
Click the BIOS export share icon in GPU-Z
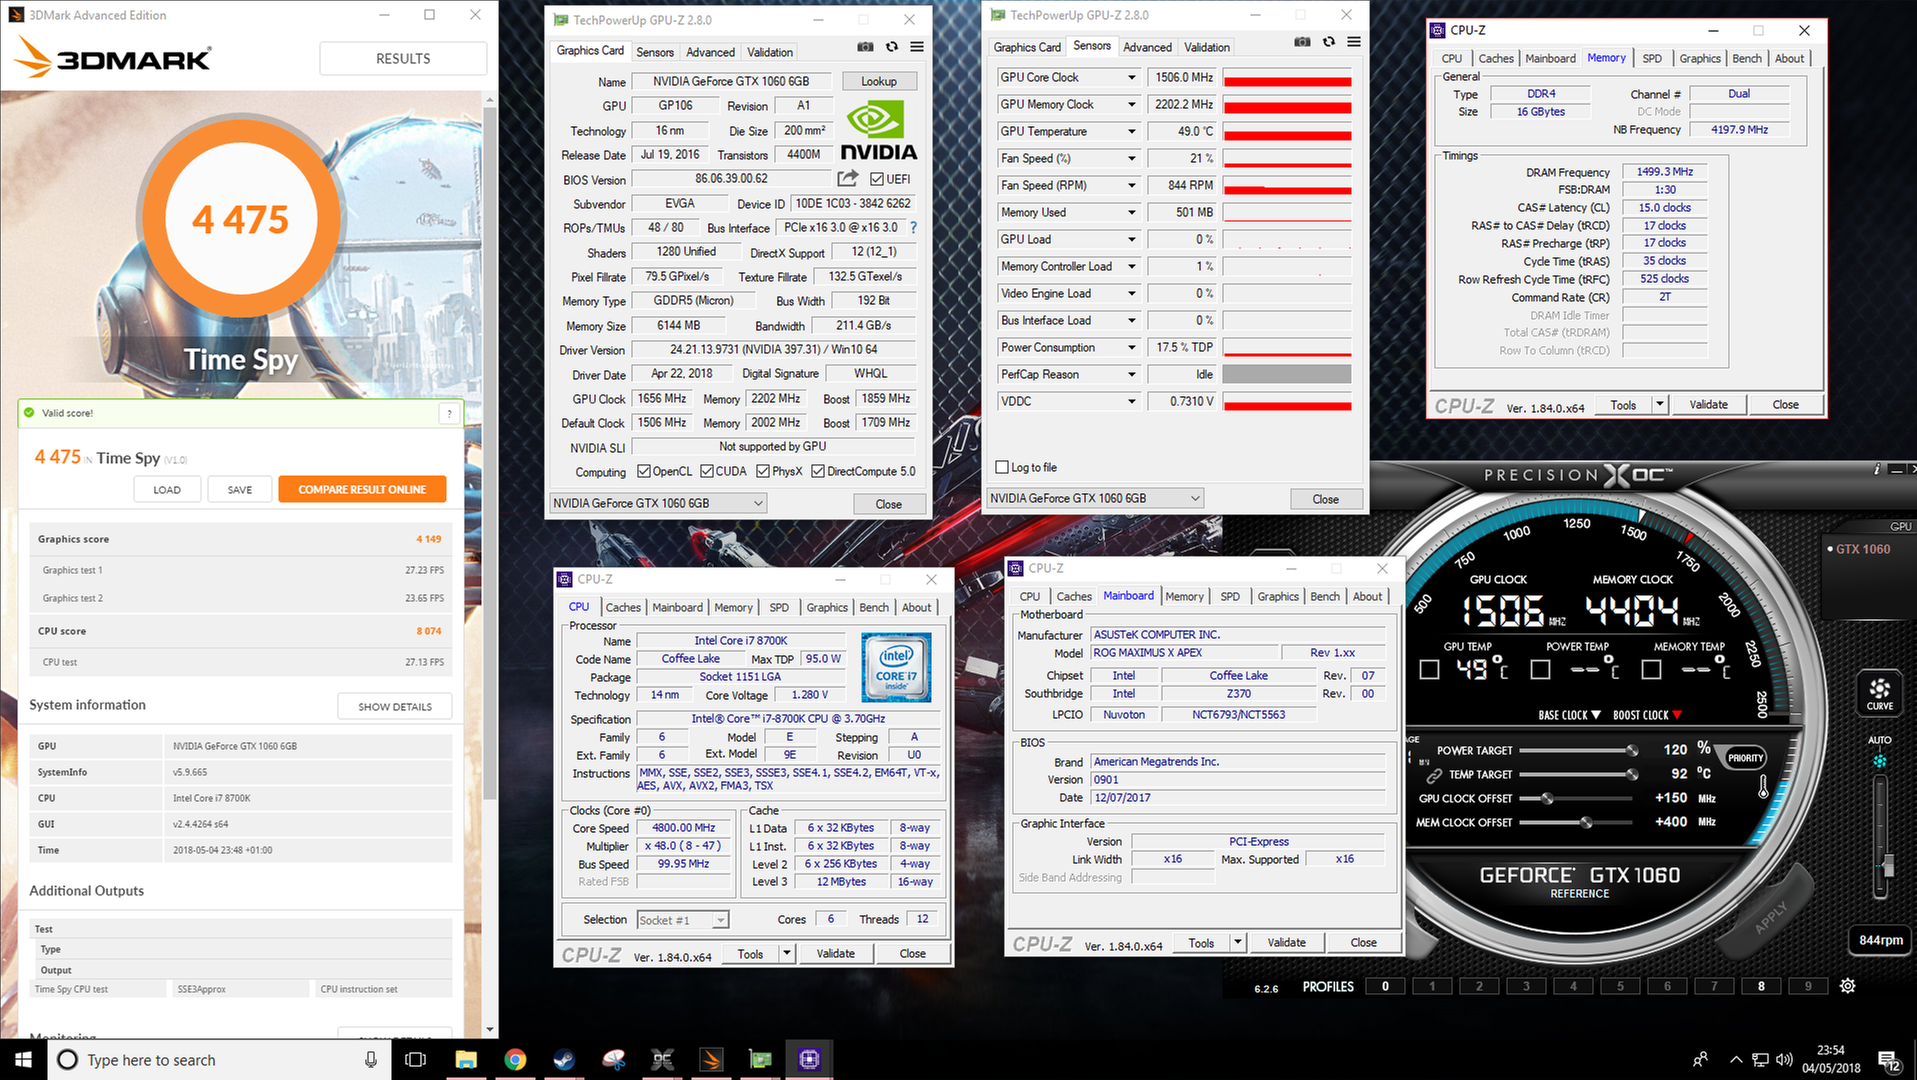[847, 178]
